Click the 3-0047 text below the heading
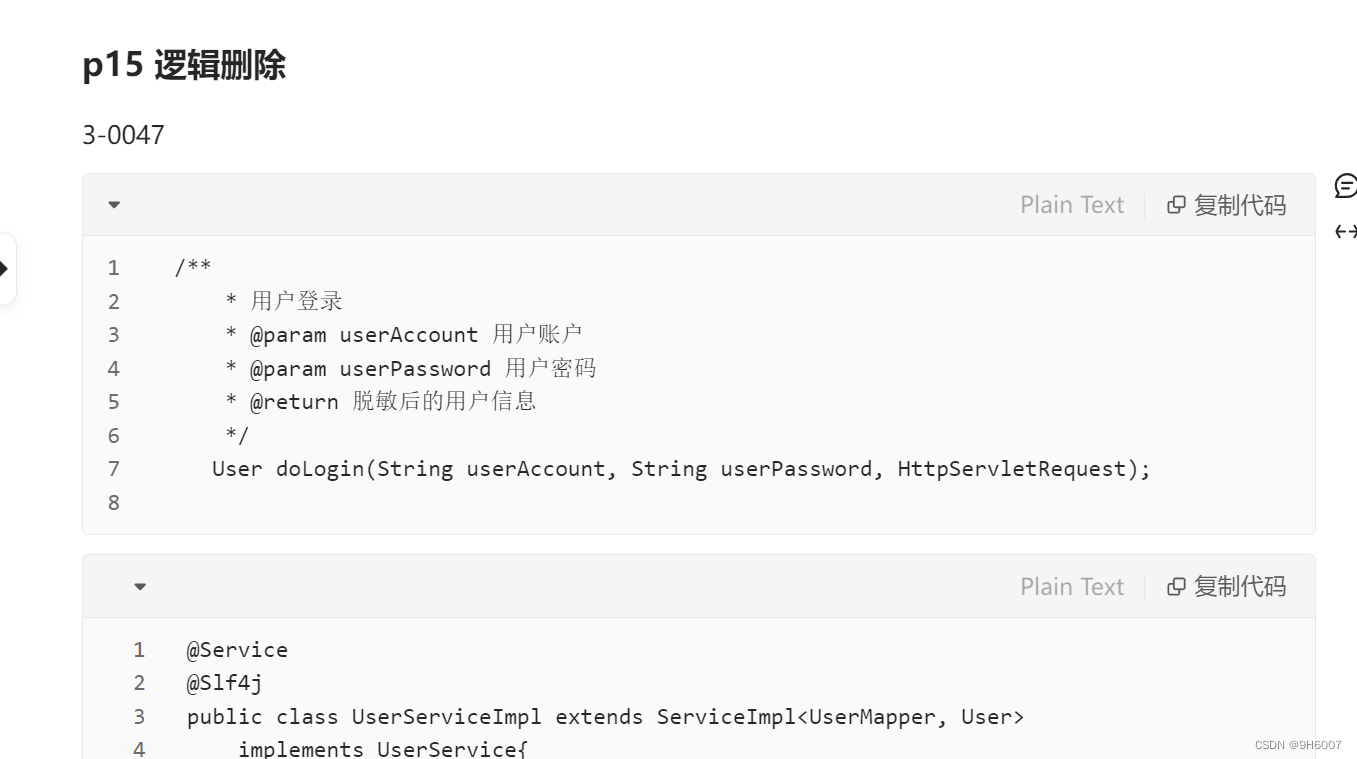 (123, 135)
